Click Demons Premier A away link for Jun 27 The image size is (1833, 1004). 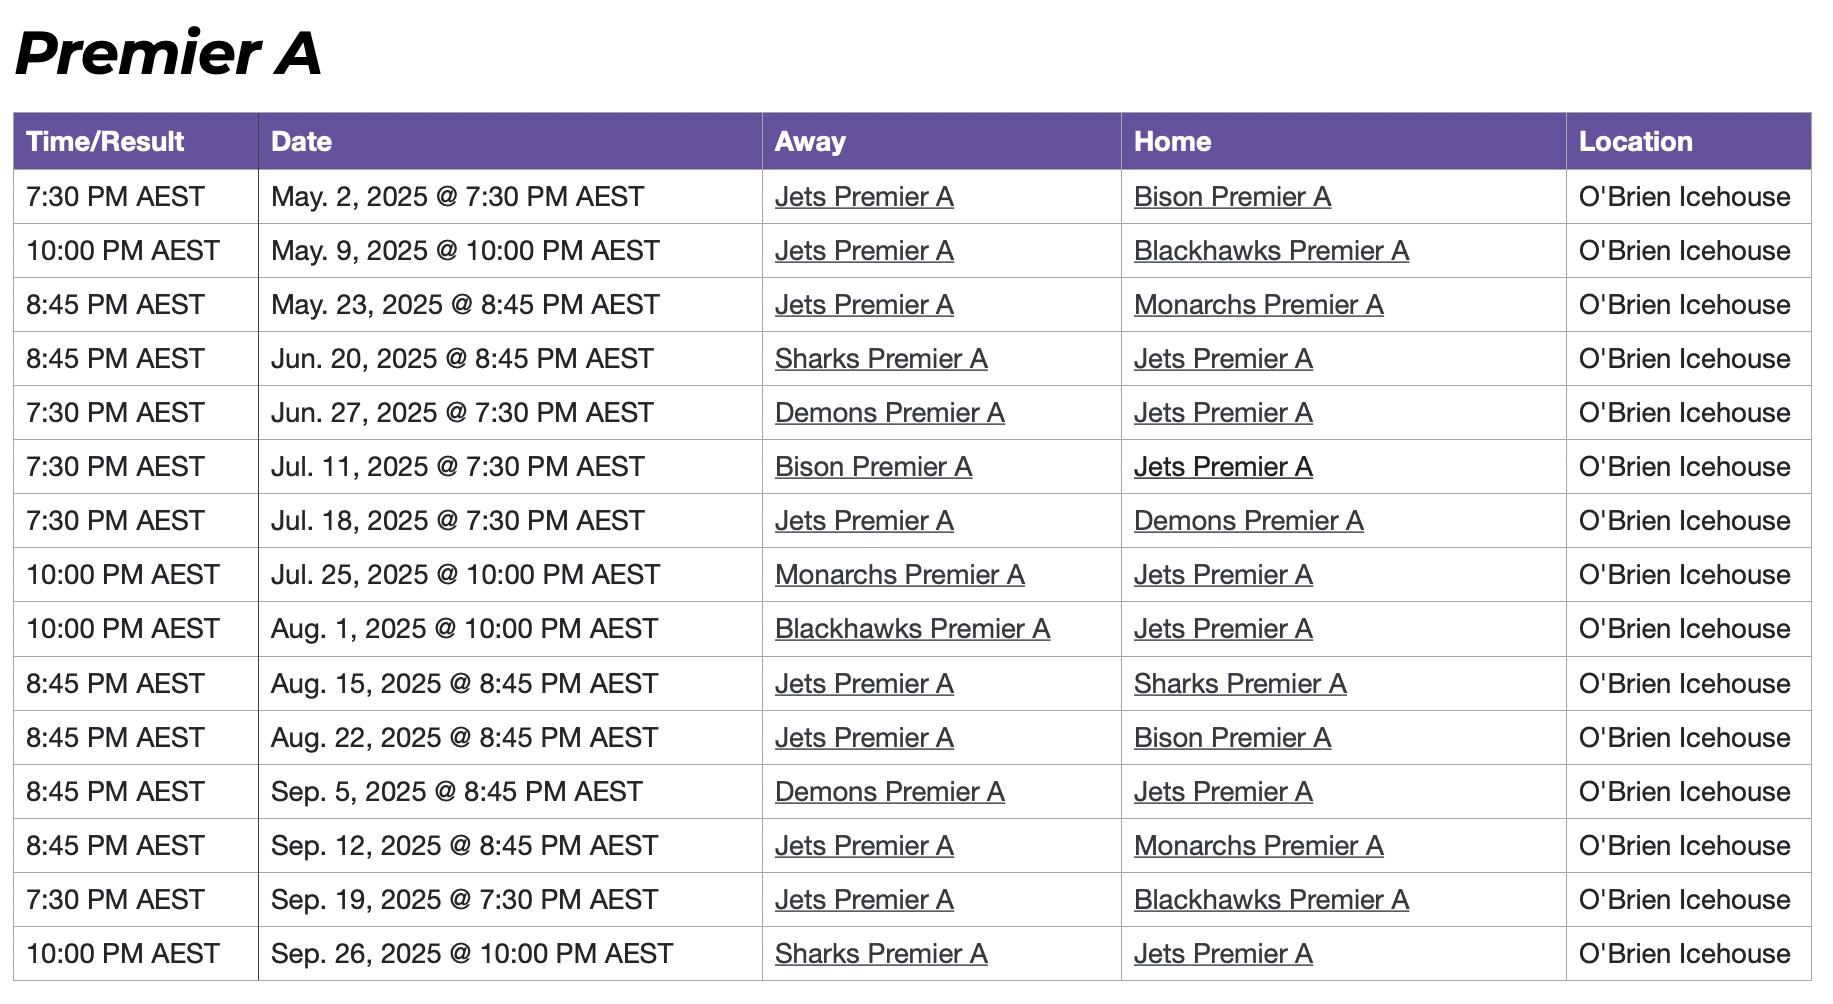[889, 413]
